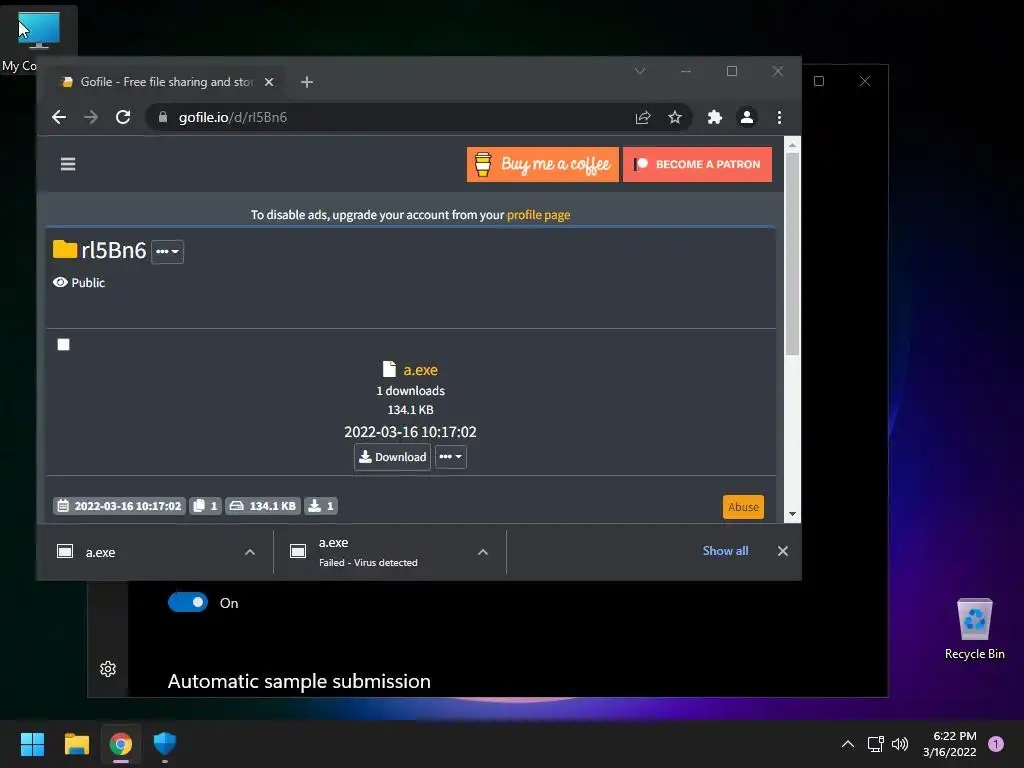Image resolution: width=1024 pixels, height=768 pixels.
Task: Click the a.exe file name link
Action: [x=421, y=370]
